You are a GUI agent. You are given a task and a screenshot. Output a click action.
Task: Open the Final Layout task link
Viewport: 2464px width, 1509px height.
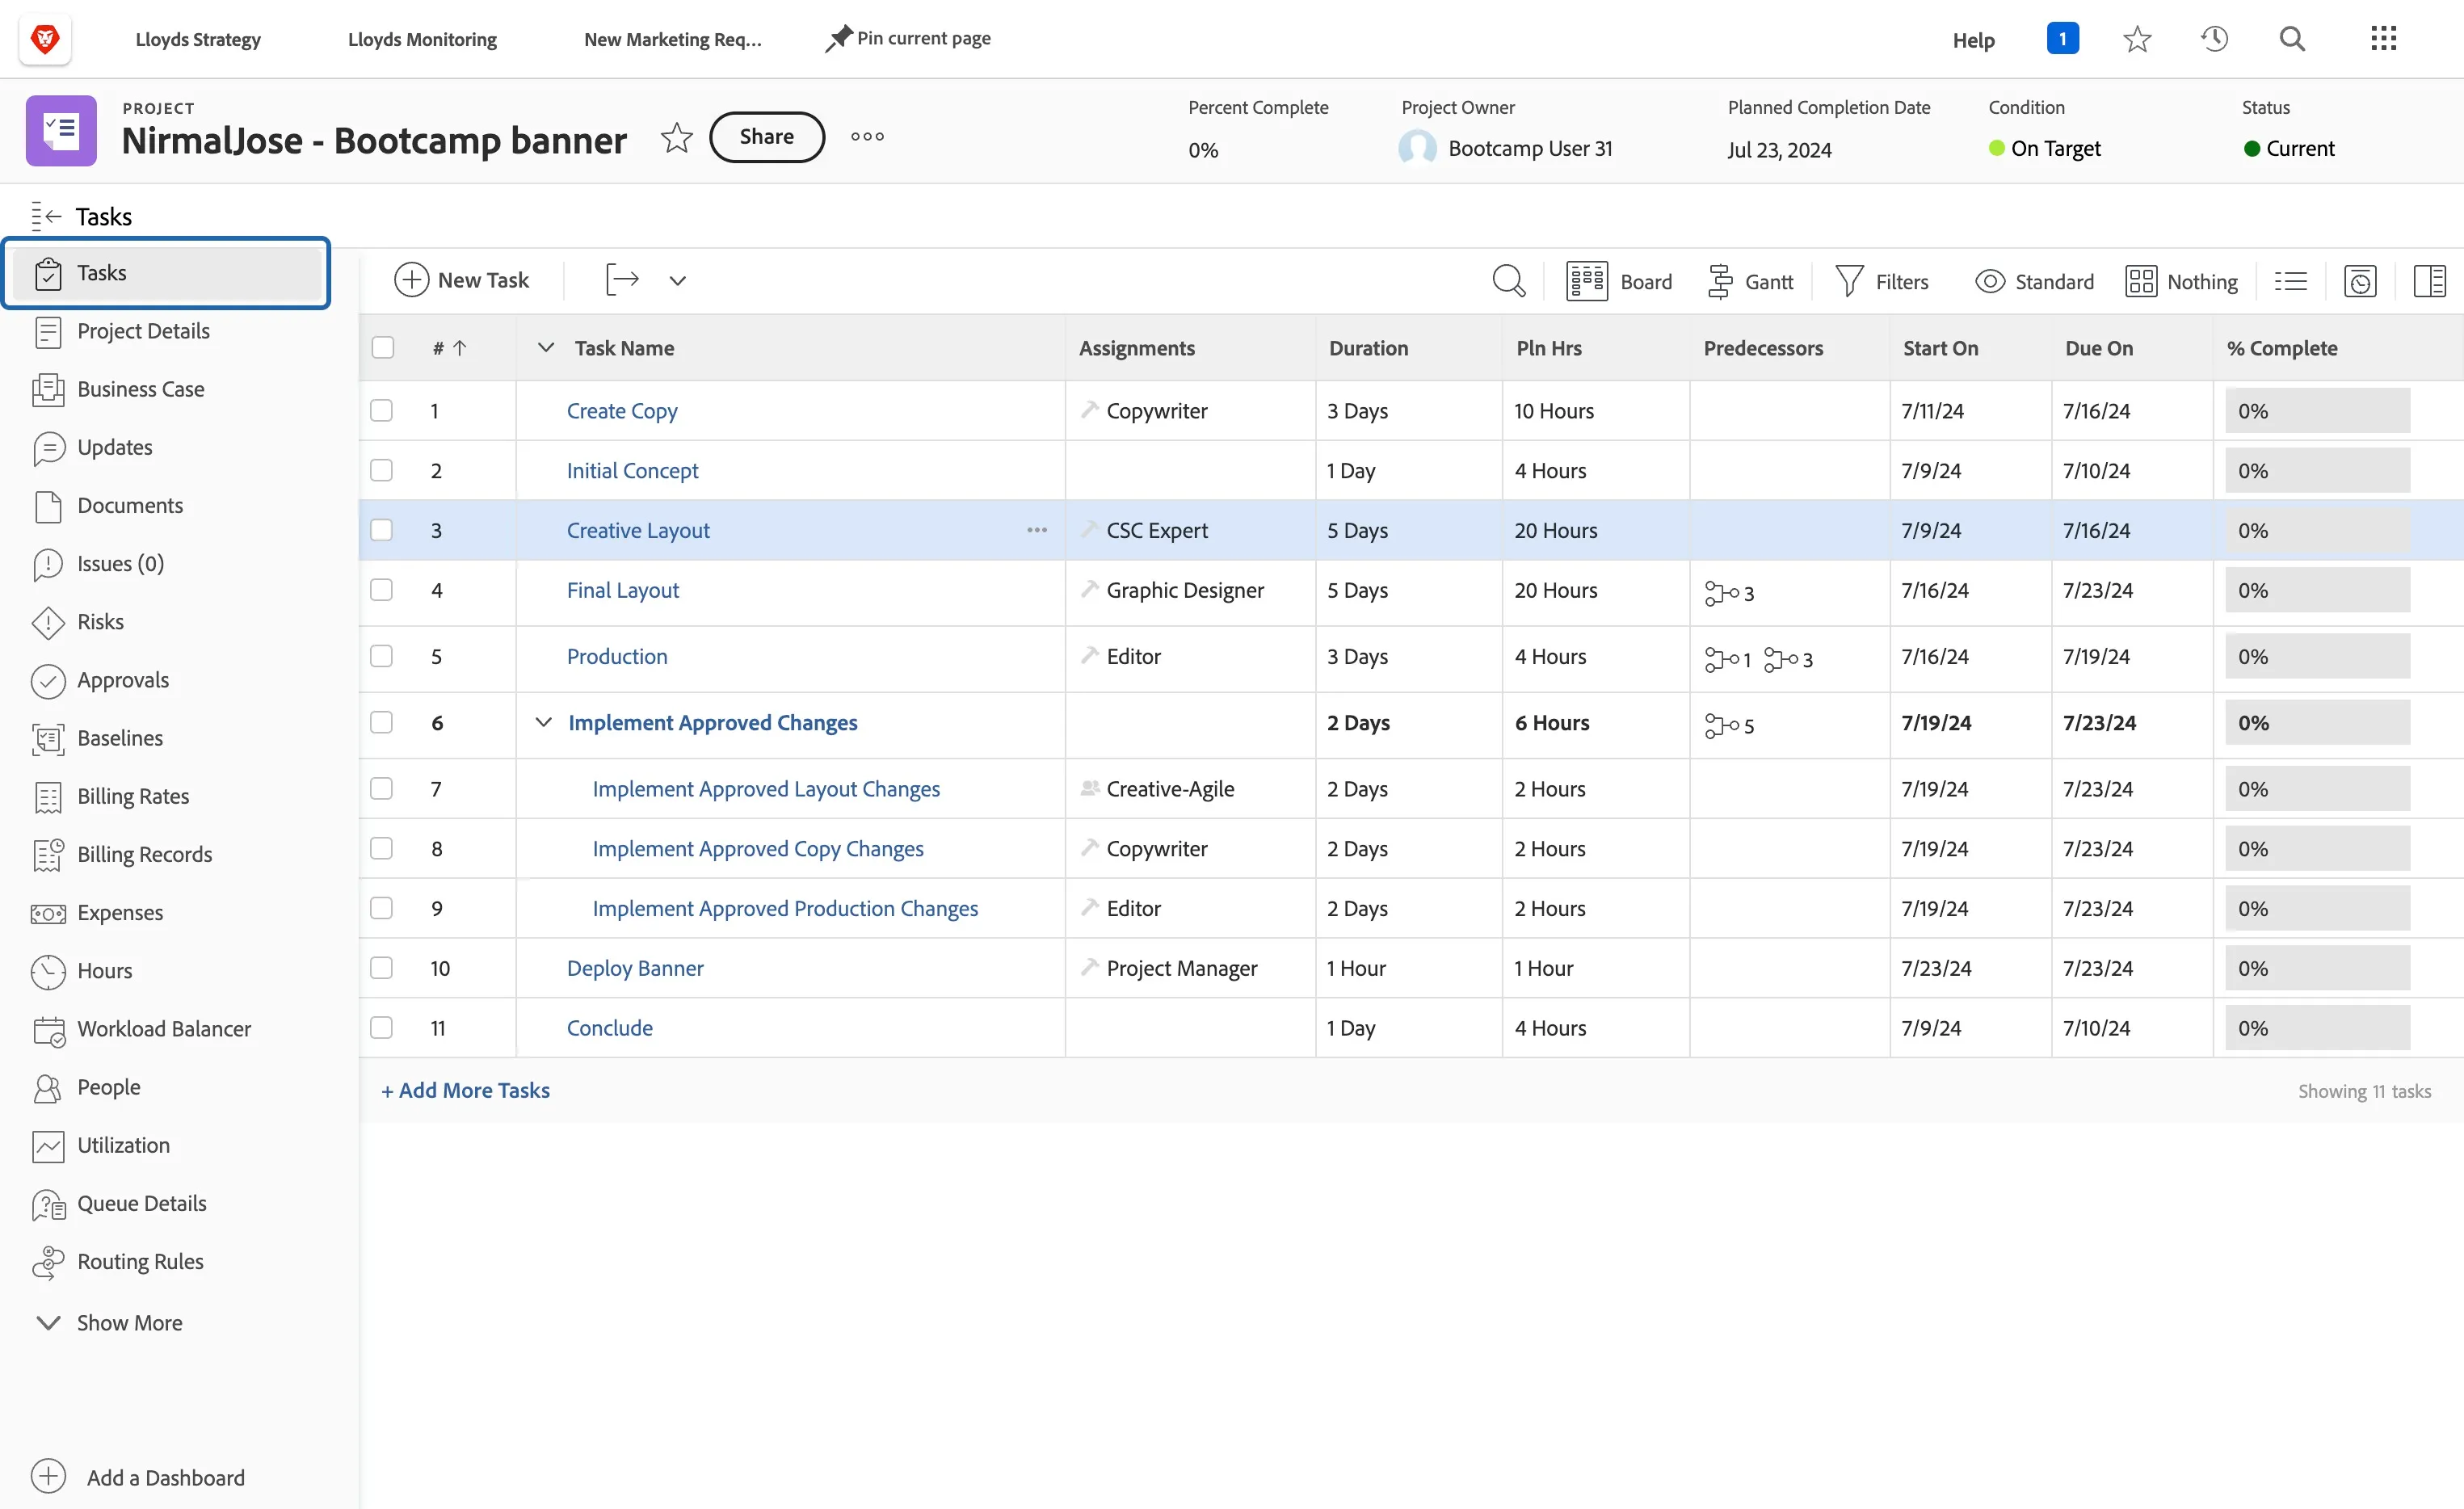tap(623, 590)
